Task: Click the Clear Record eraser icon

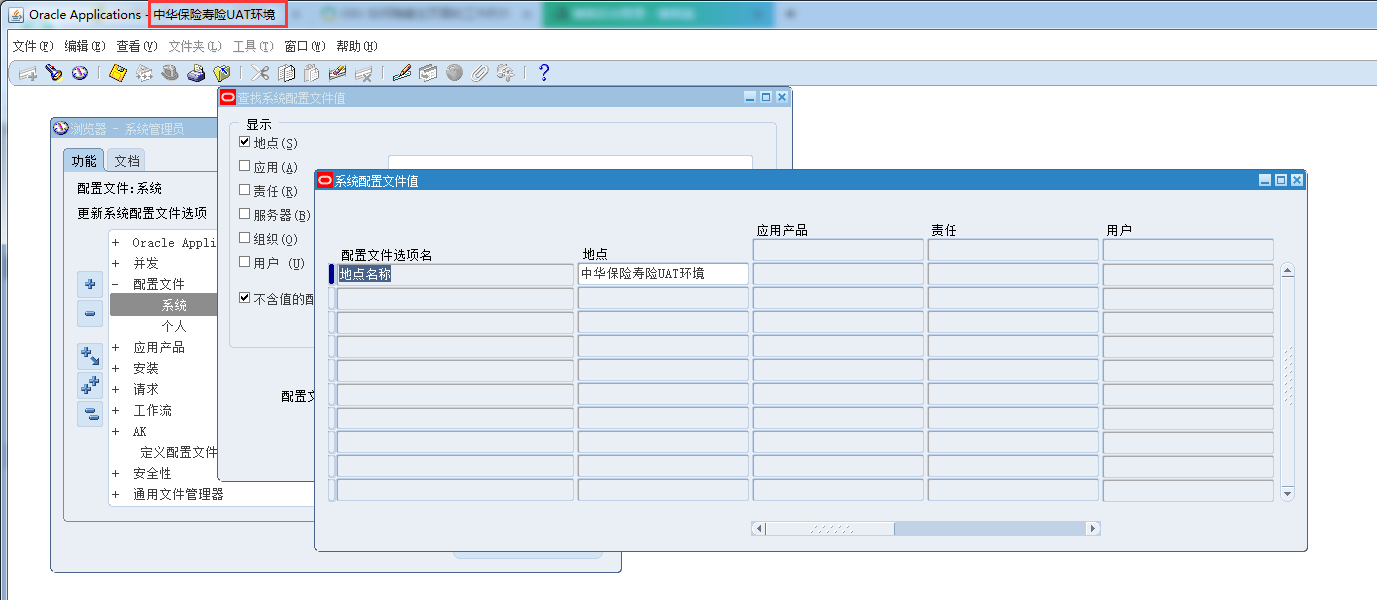Action: click(337, 73)
